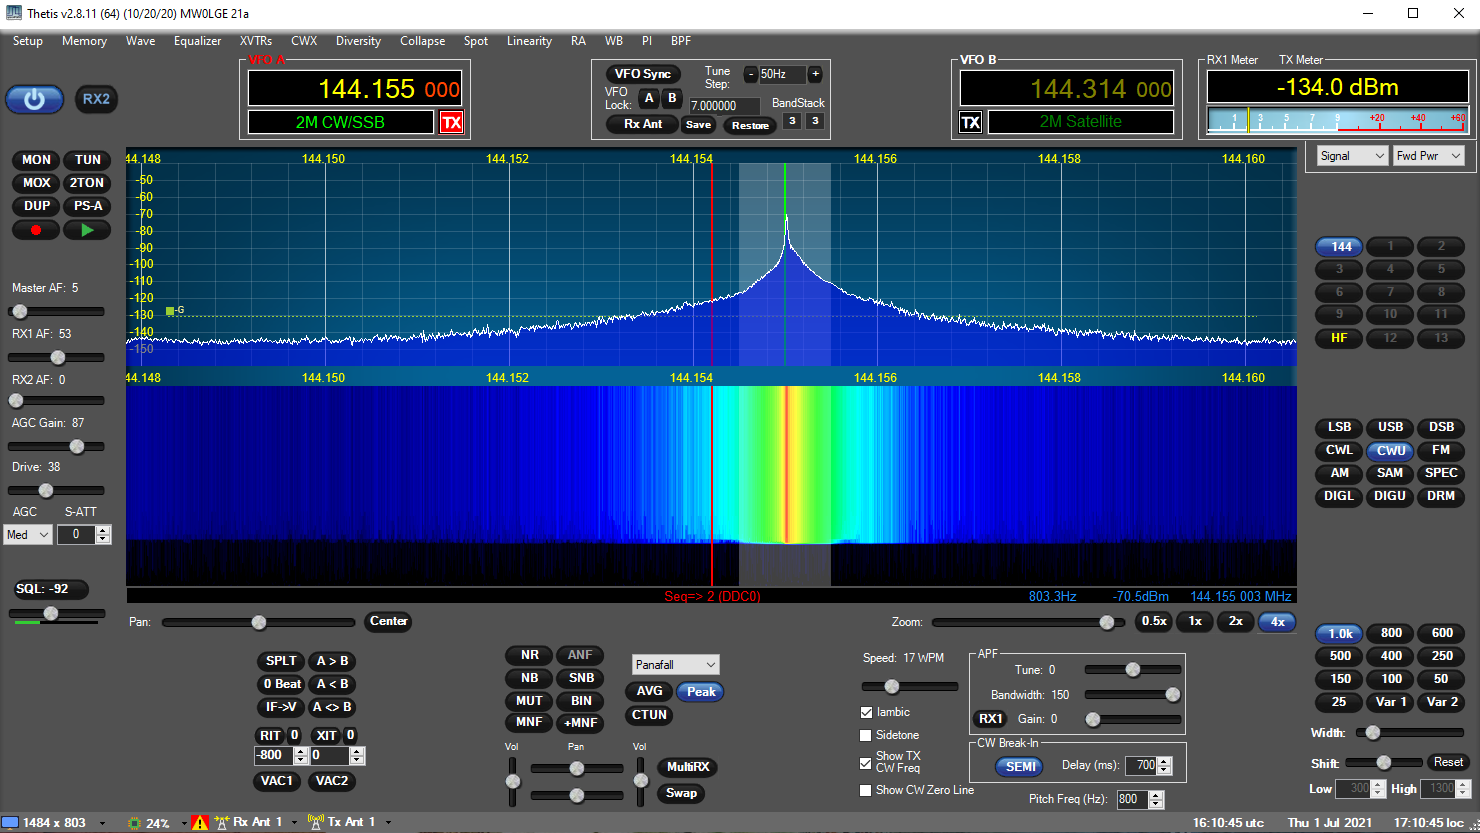
Task: Click the tune step plus button
Action: click(x=815, y=74)
